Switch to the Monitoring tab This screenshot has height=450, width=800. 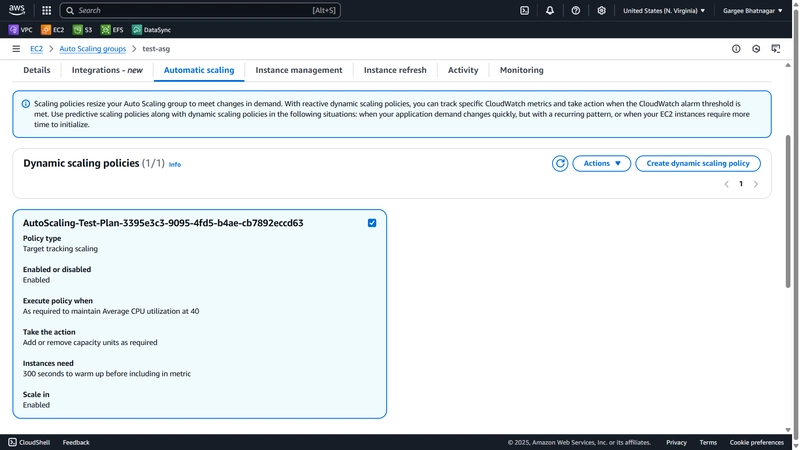pyautogui.click(x=521, y=70)
